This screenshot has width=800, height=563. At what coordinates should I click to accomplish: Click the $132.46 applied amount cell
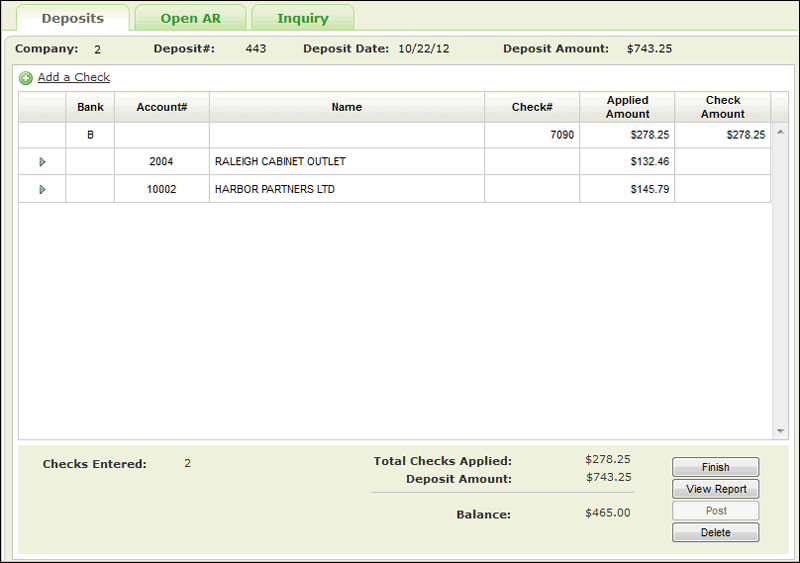pyautogui.click(x=628, y=161)
